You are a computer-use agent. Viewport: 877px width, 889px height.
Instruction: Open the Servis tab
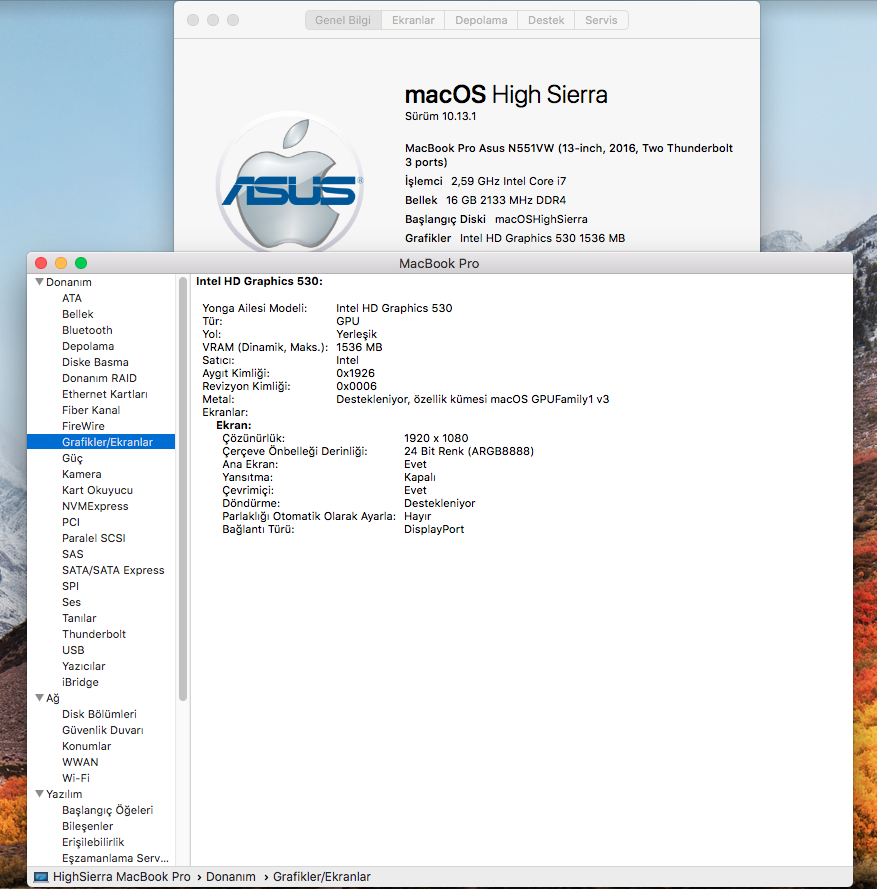click(x=601, y=20)
